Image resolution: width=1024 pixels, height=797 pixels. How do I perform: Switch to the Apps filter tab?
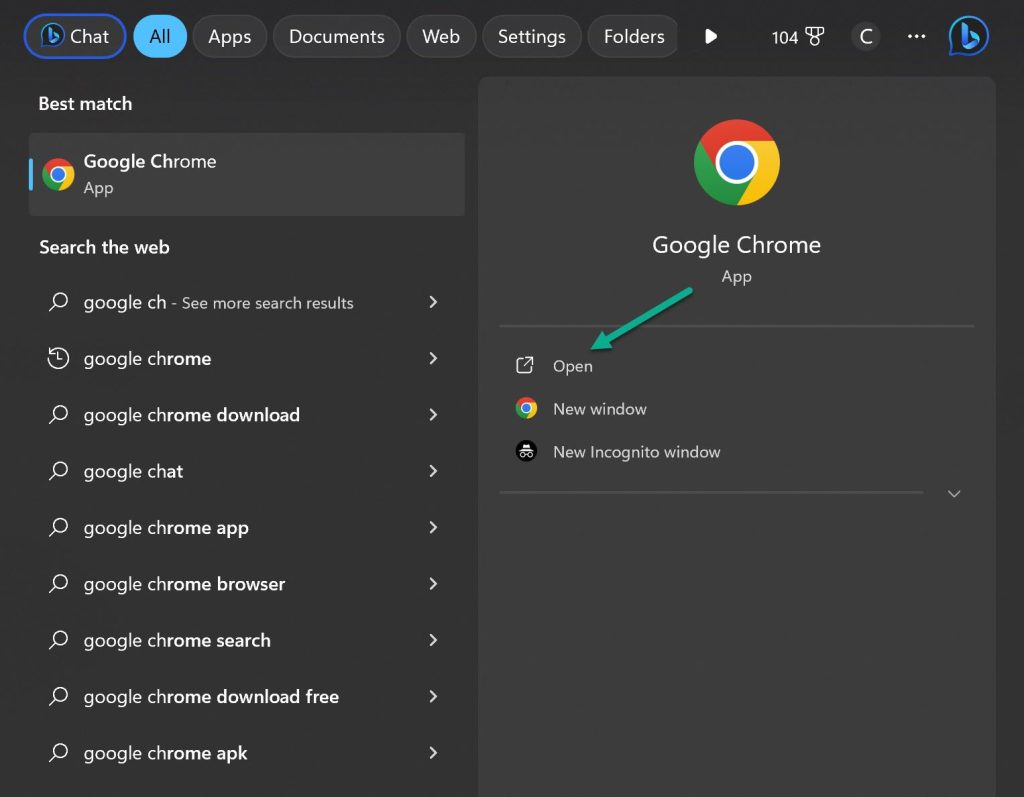click(x=229, y=37)
